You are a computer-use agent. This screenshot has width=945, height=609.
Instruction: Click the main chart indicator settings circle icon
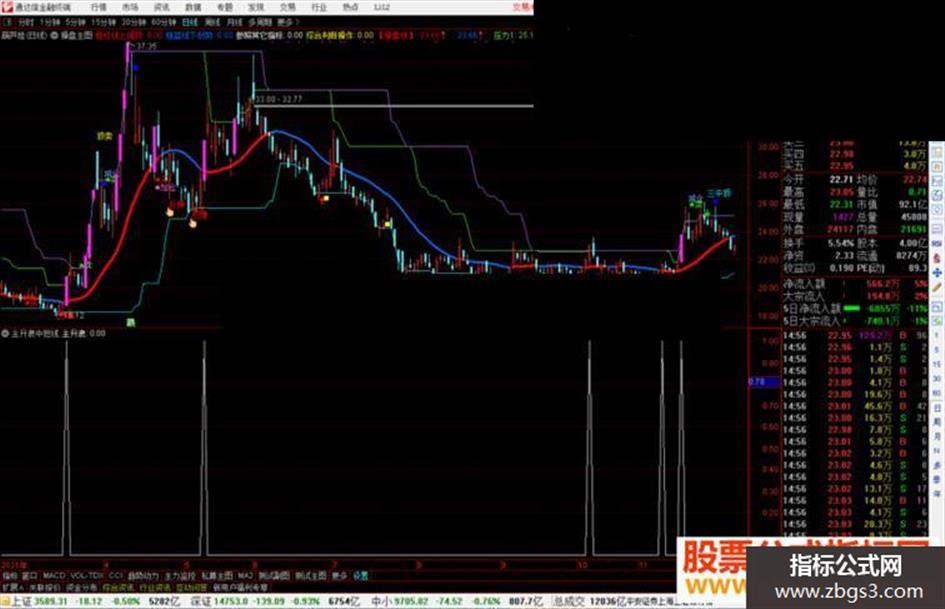[54, 36]
